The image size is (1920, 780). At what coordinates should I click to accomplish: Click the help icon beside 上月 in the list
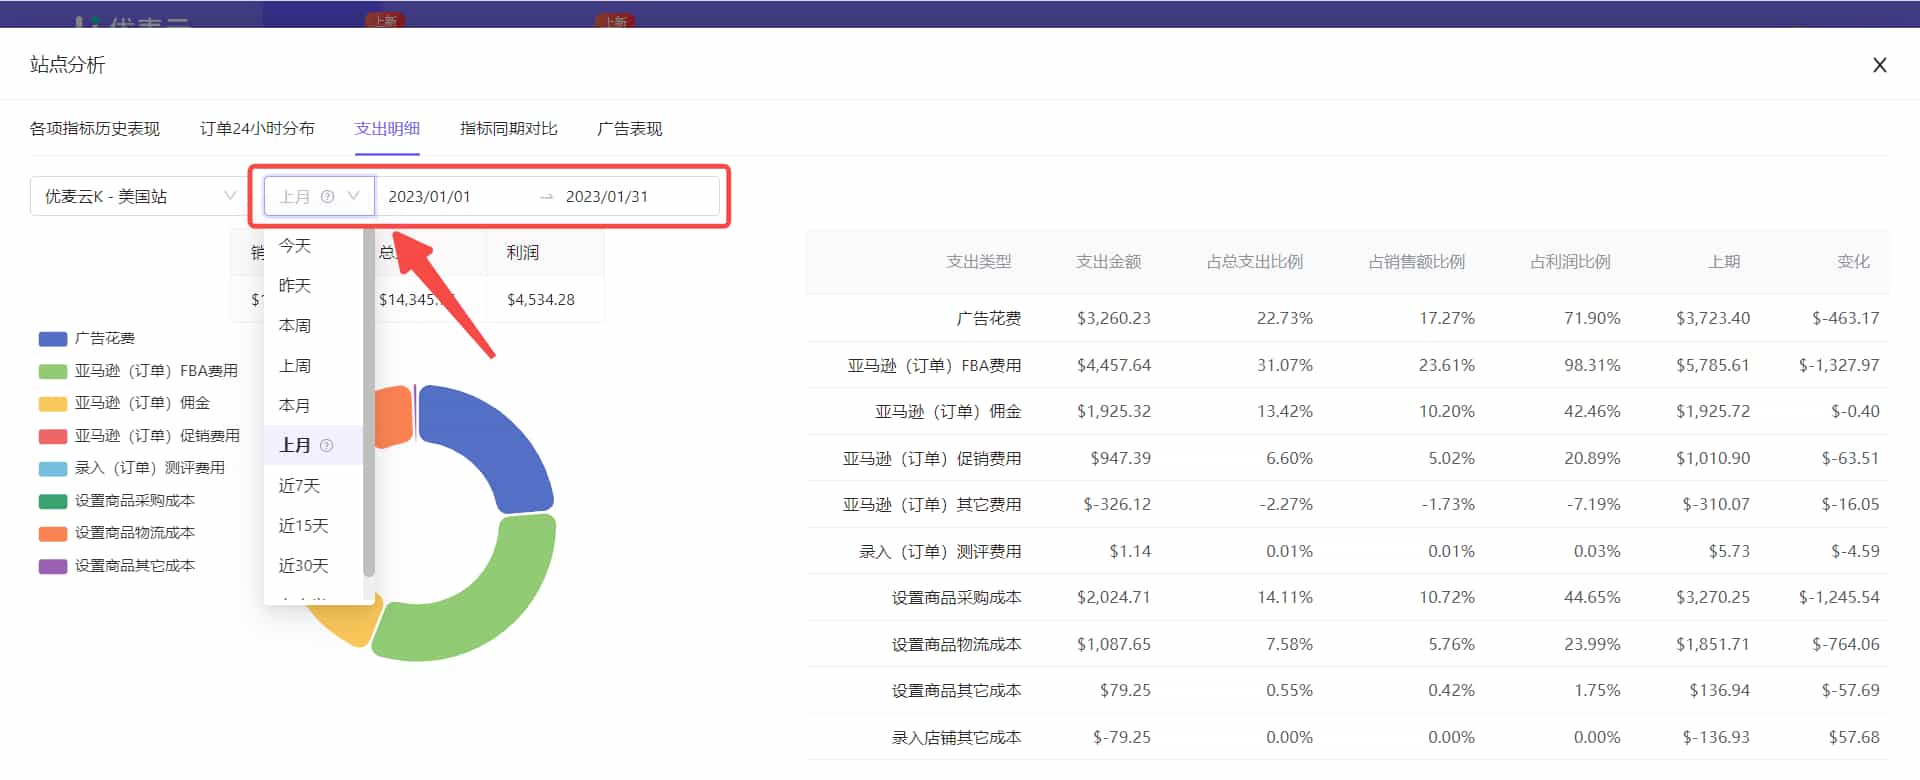click(x=326, y=446)
